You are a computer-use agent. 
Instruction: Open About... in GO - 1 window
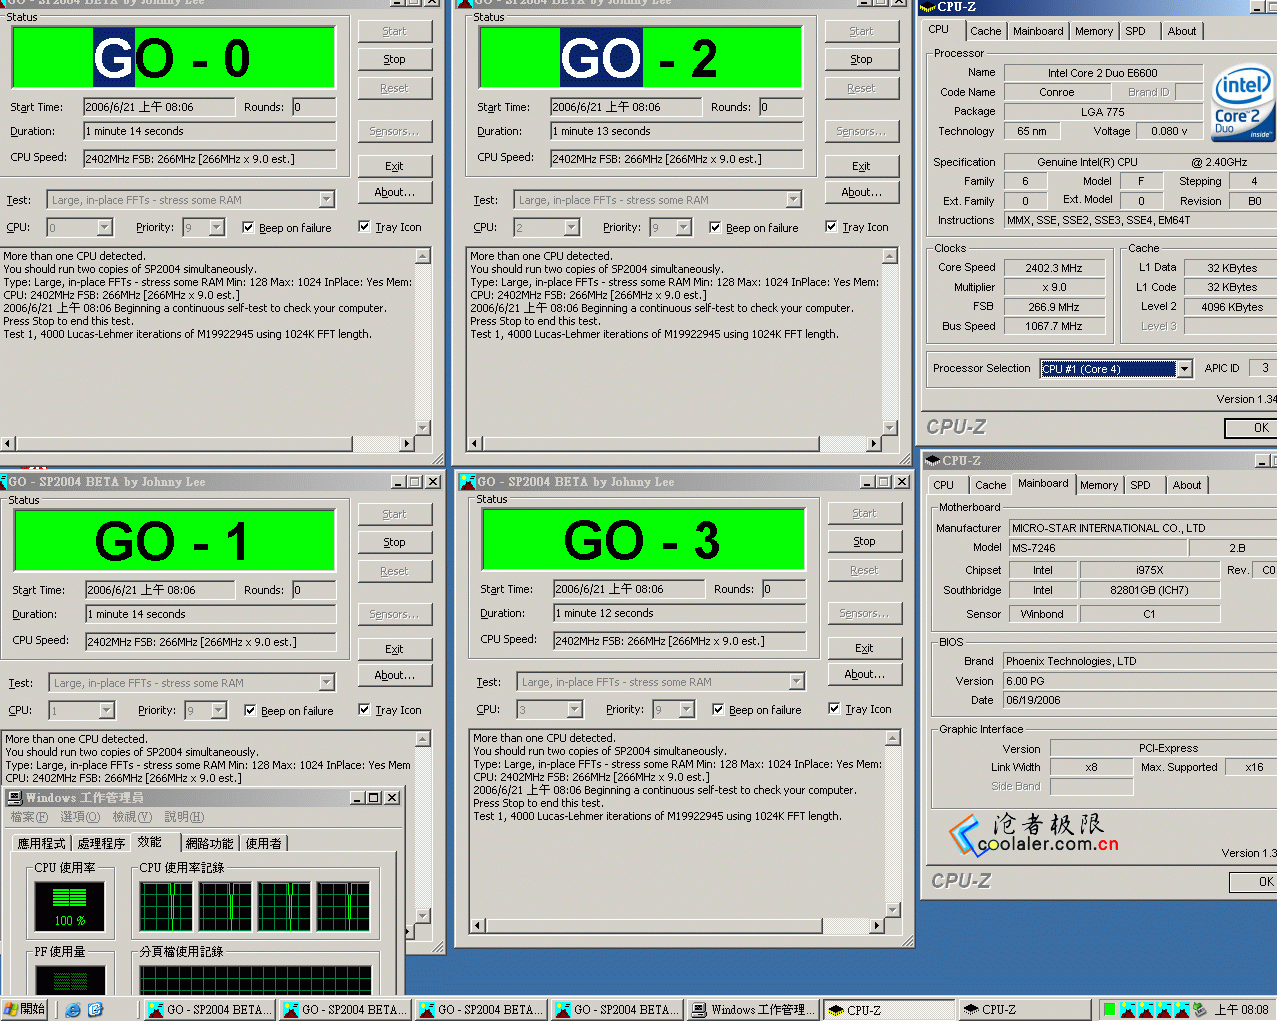(x=394, y=675)
